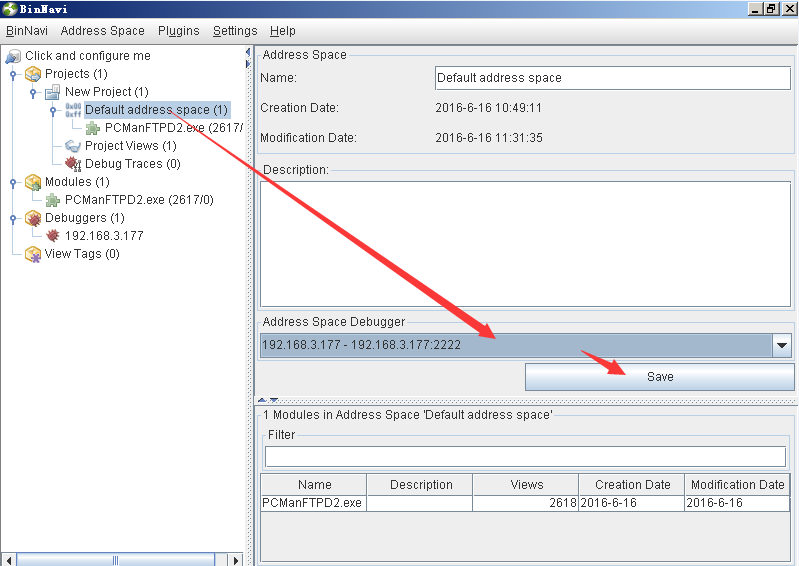Select 'Default address space (1)' tree row

click(156, 110)
